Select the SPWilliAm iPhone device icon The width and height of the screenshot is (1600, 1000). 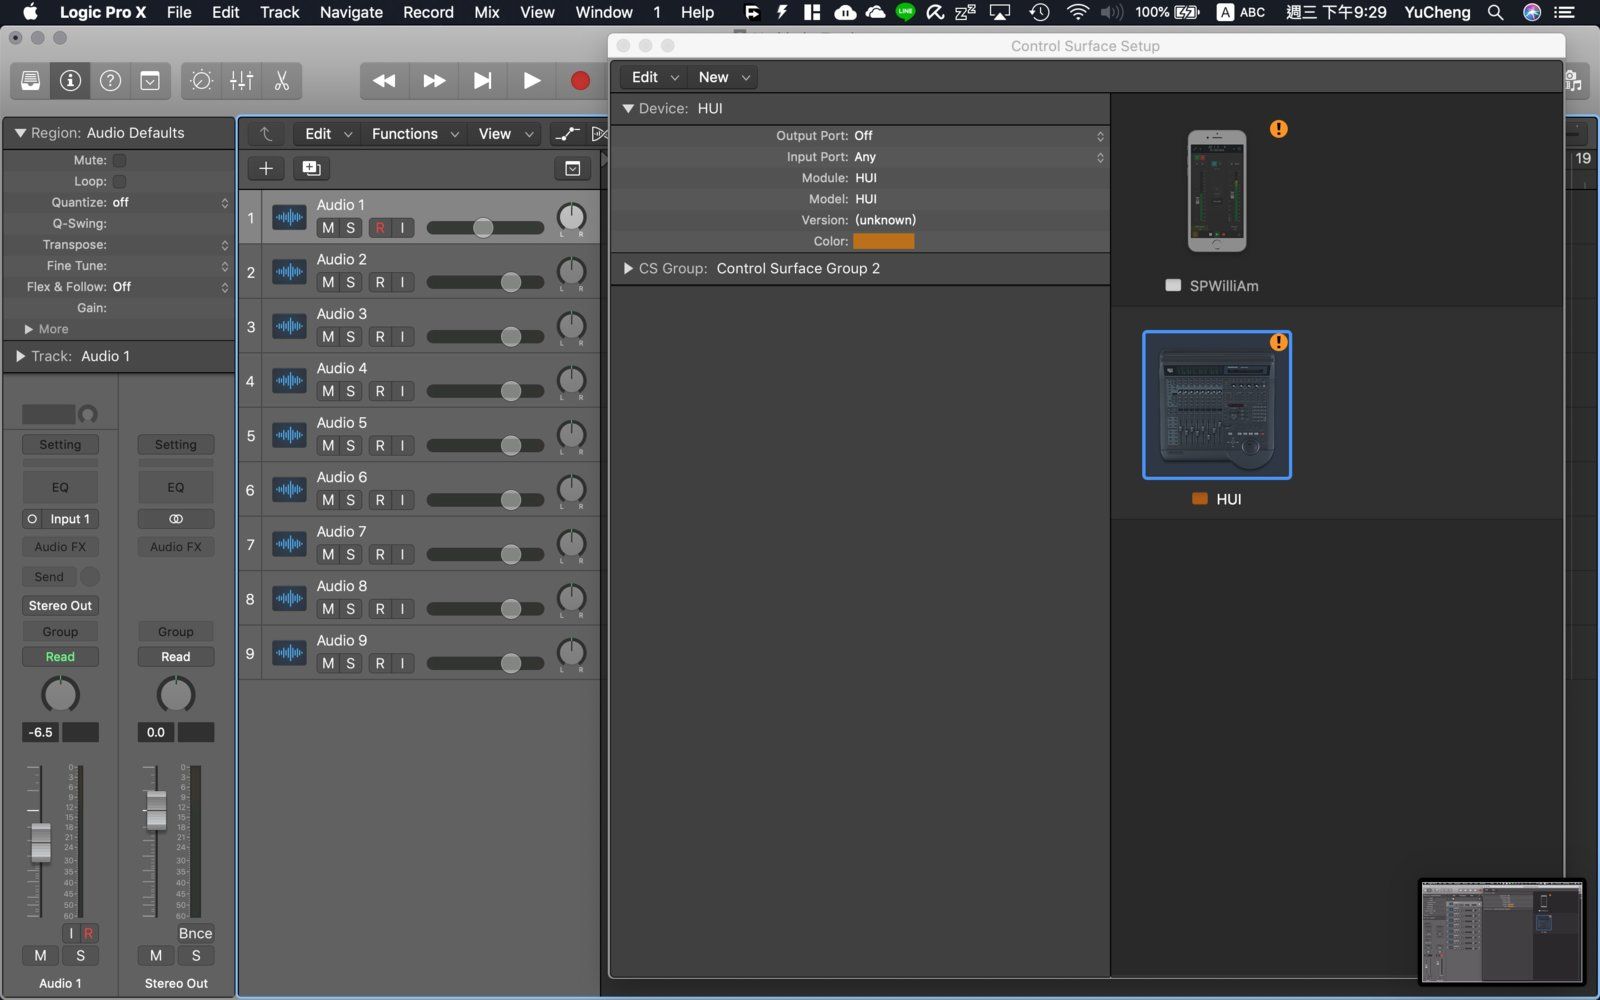tap(1216, 191)
